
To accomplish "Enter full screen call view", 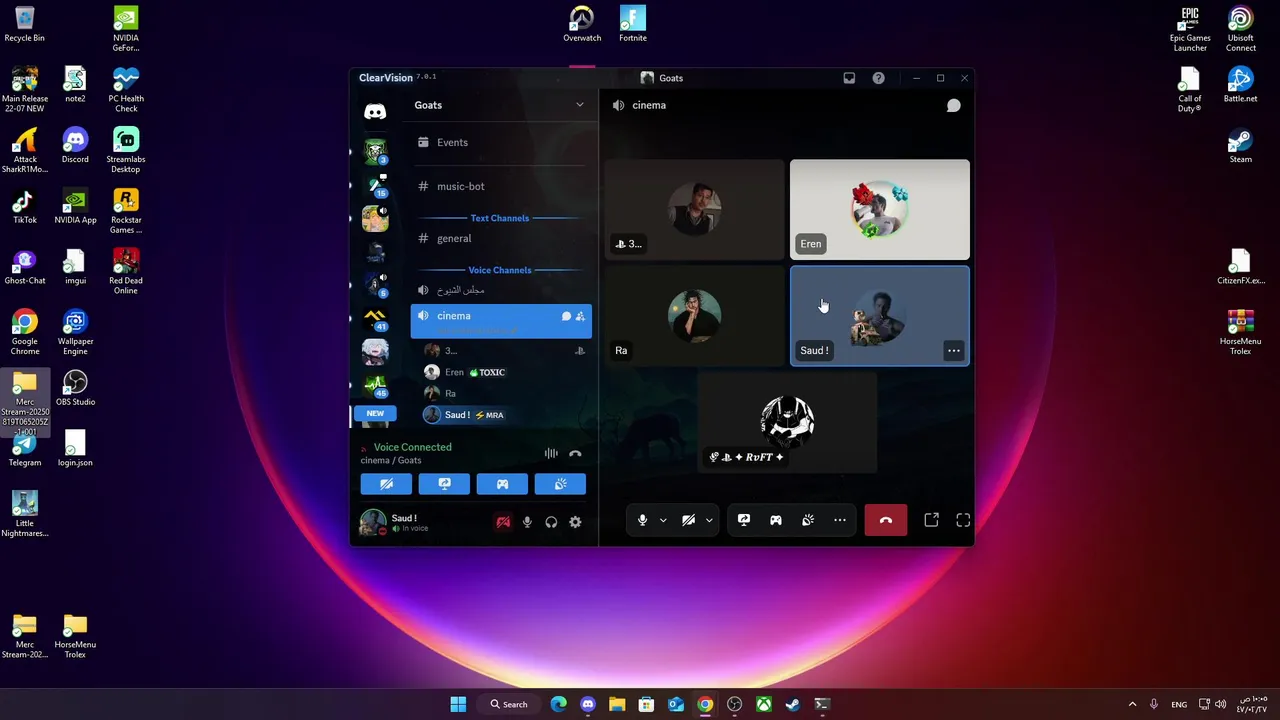I will (x=963, y=520).
